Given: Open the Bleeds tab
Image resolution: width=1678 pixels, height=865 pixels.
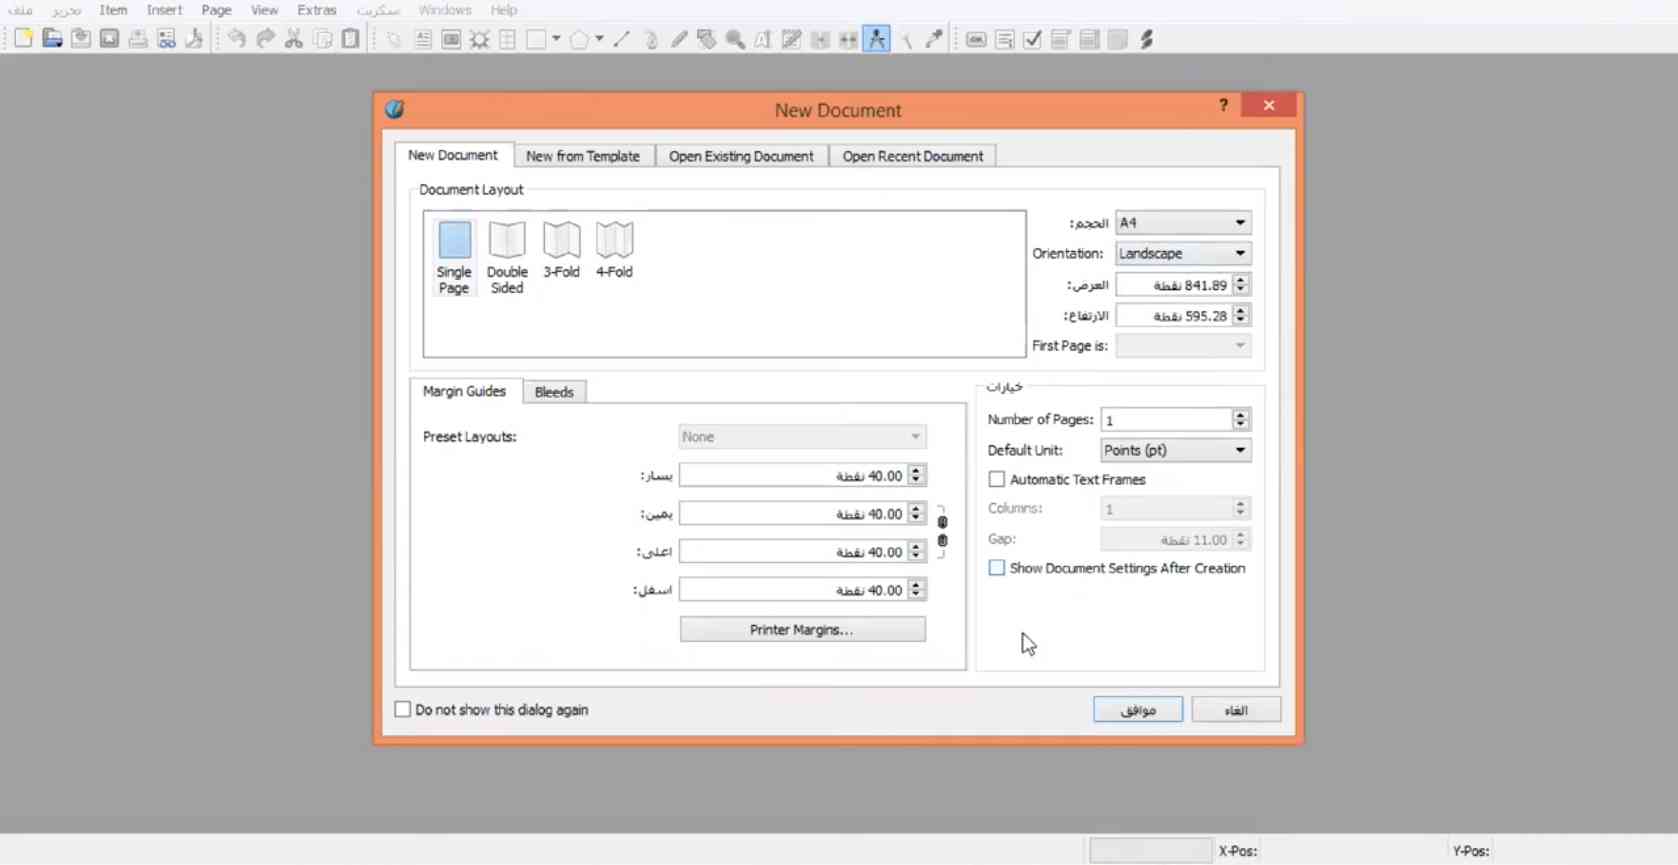Looking at the screenshot, I should pyautogui.click(x=554, y=392).
